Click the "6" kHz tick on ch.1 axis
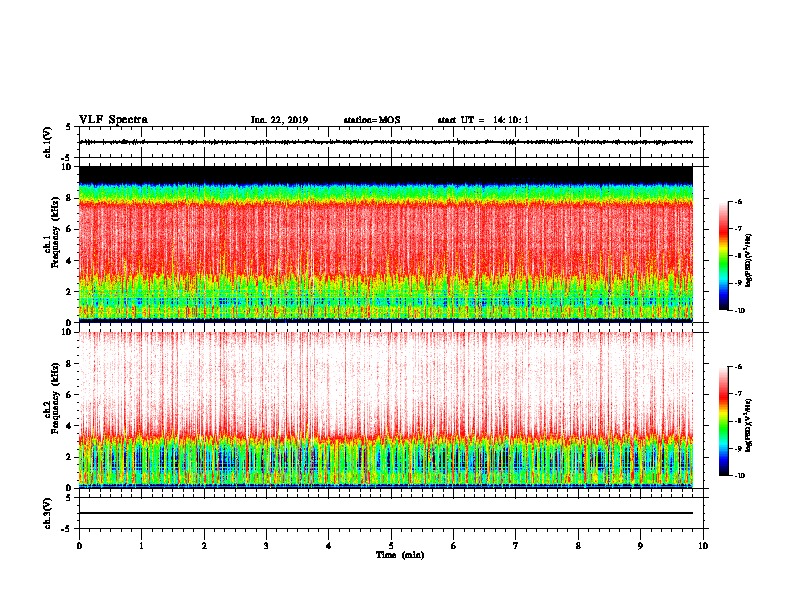Screen dimensions: 792x612 click(70, 229)
